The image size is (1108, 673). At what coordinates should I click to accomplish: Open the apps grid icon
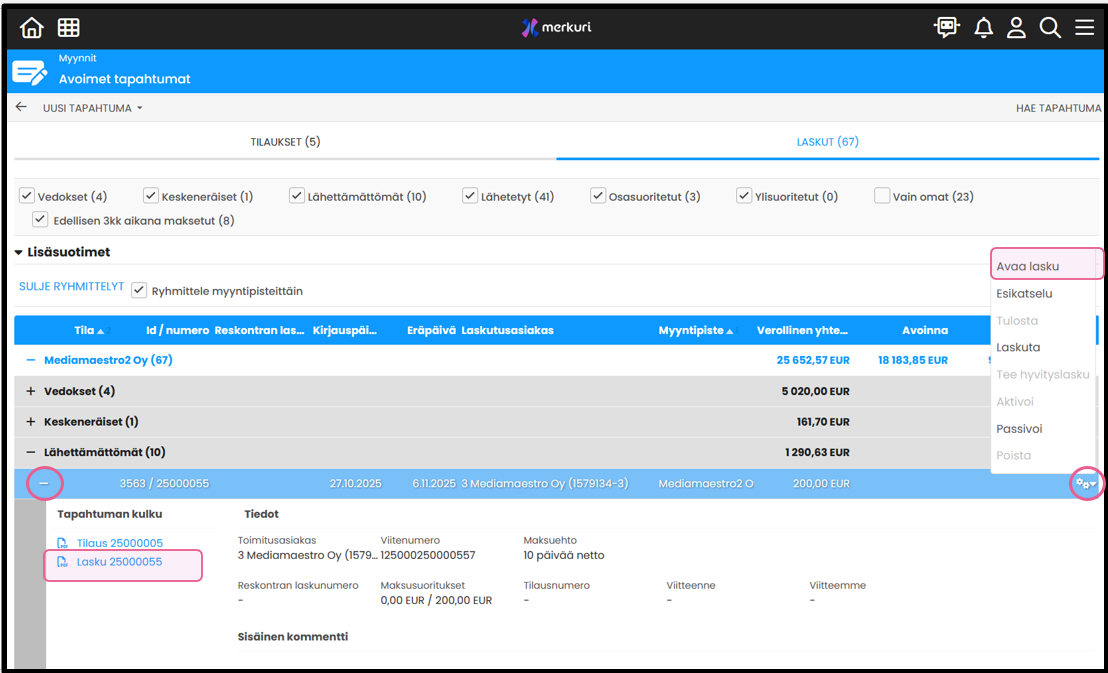tap(68, 28)
